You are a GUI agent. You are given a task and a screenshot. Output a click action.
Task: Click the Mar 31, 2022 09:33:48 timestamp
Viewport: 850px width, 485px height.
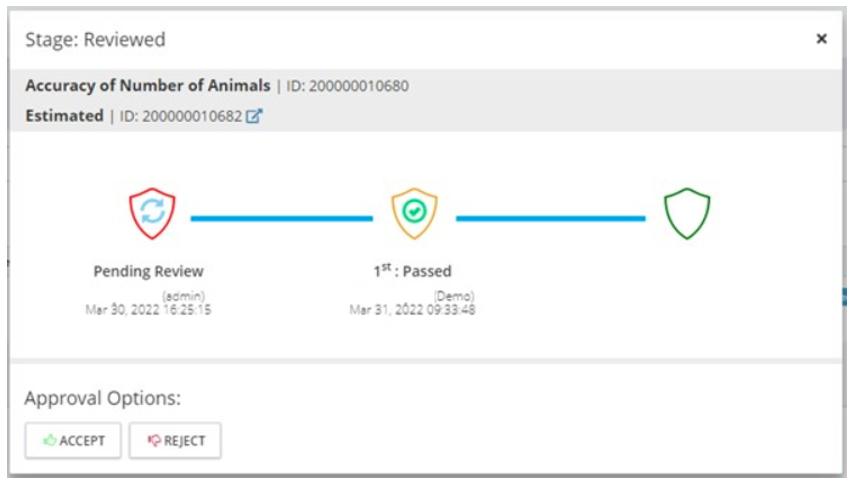point(412,310)
